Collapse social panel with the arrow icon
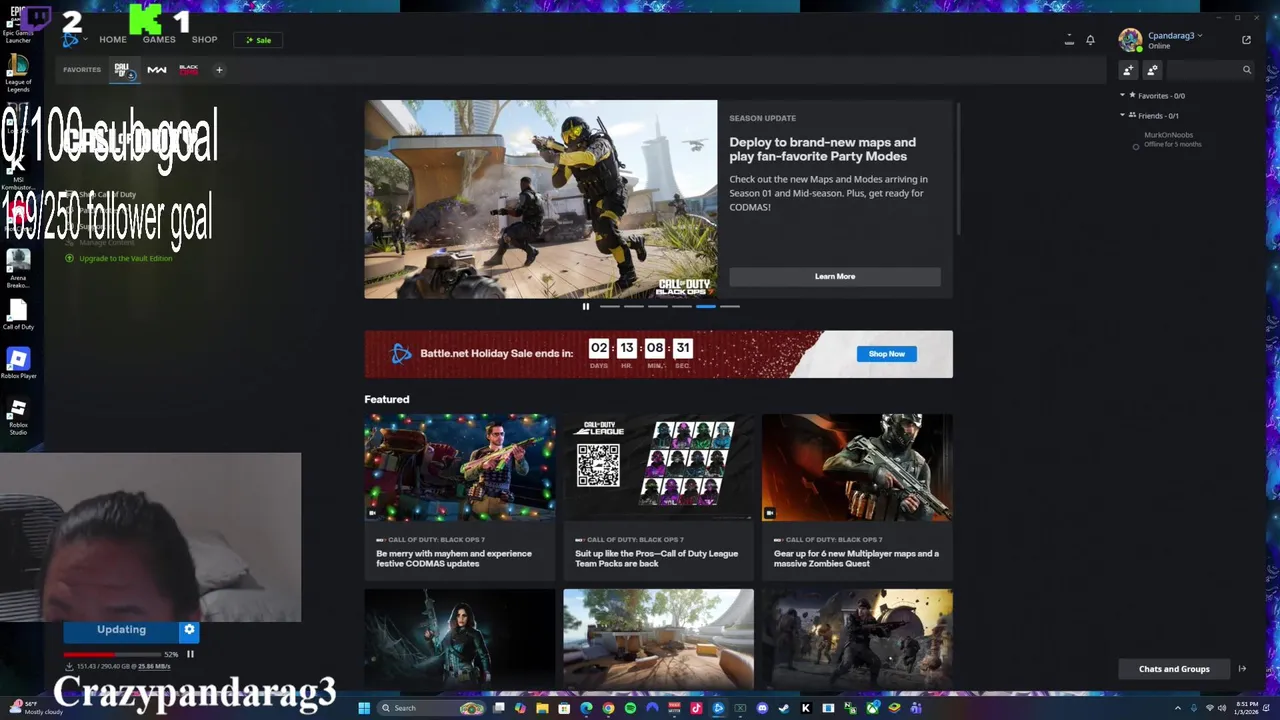The height and width of the screenshot is (720, 1280). point(1242,669)
